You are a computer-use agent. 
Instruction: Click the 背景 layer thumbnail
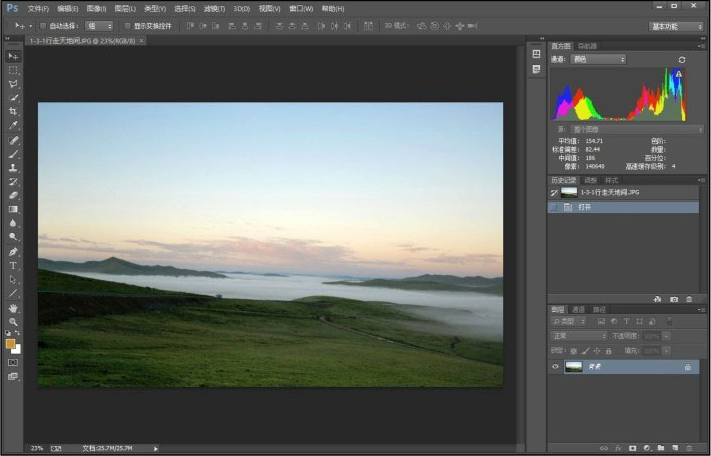(573, 367)
